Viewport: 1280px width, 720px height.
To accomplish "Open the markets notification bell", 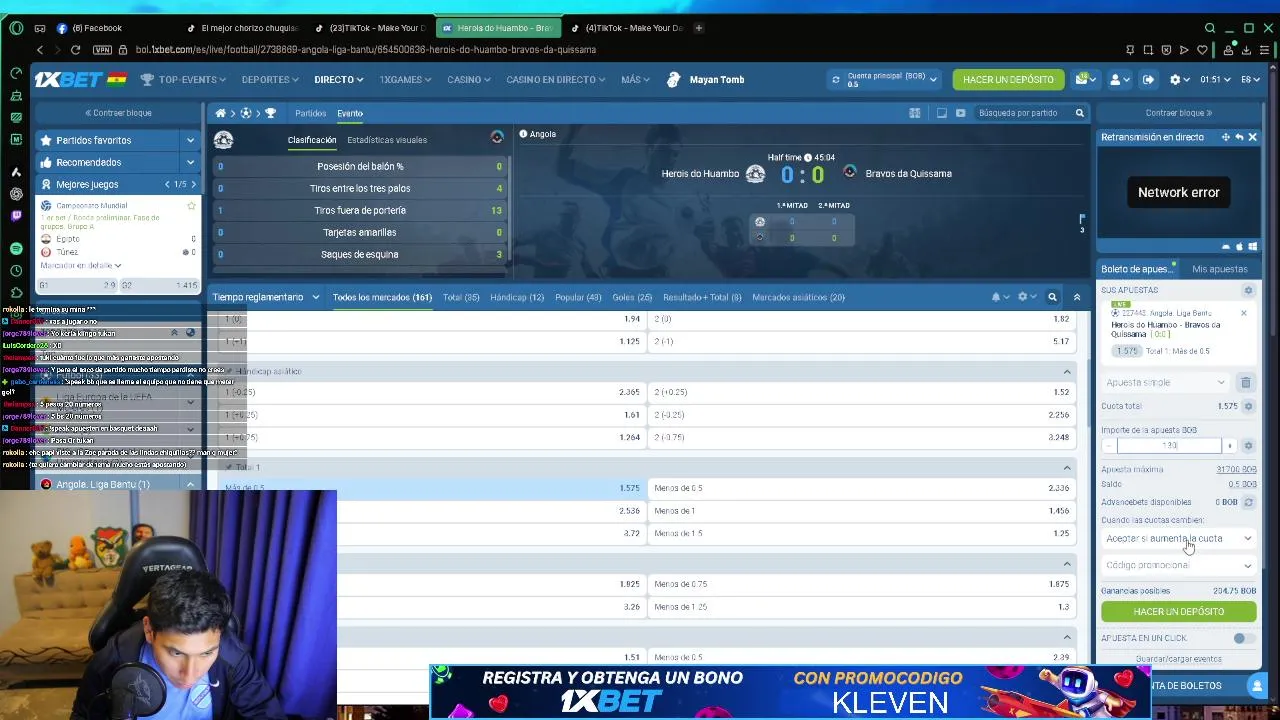I will (x=996, y=297).
